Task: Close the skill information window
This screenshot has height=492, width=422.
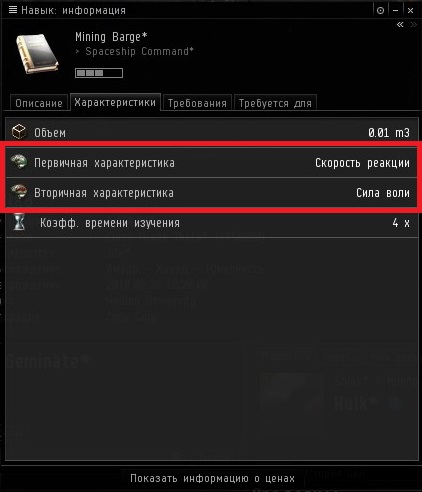Action: 410,10
